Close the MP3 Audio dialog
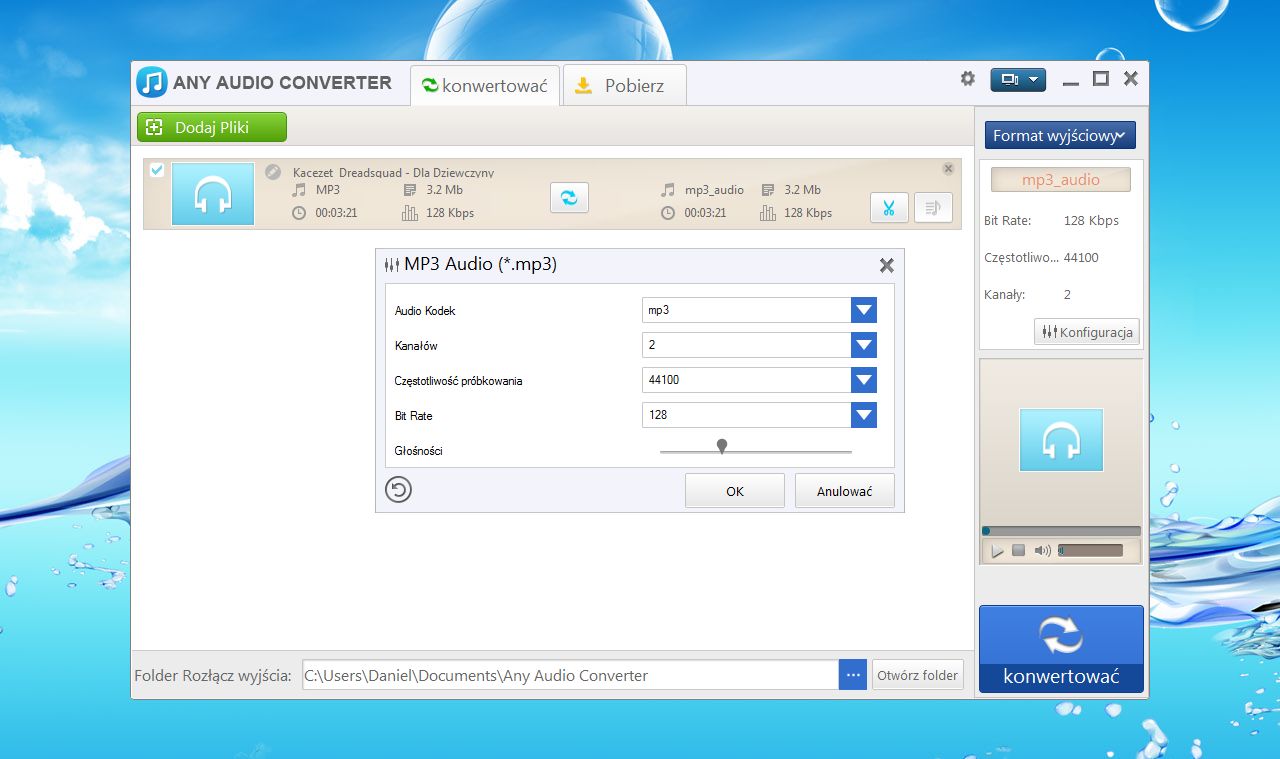The width and height of the screenshot is (1280, 759). click(886, 265)
